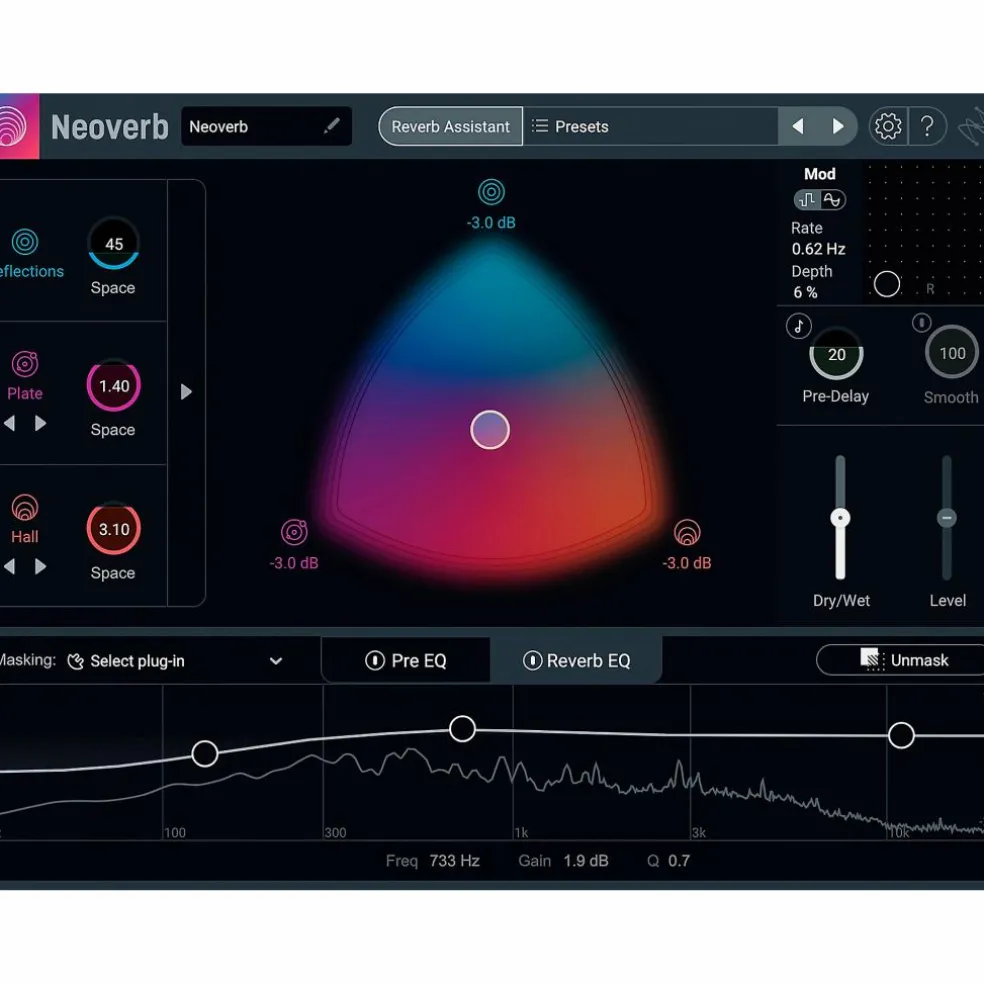Adjust Reflections Space knob 45
Screen dimensions: 984x984
pyautogui.click(x=114, y=243)
